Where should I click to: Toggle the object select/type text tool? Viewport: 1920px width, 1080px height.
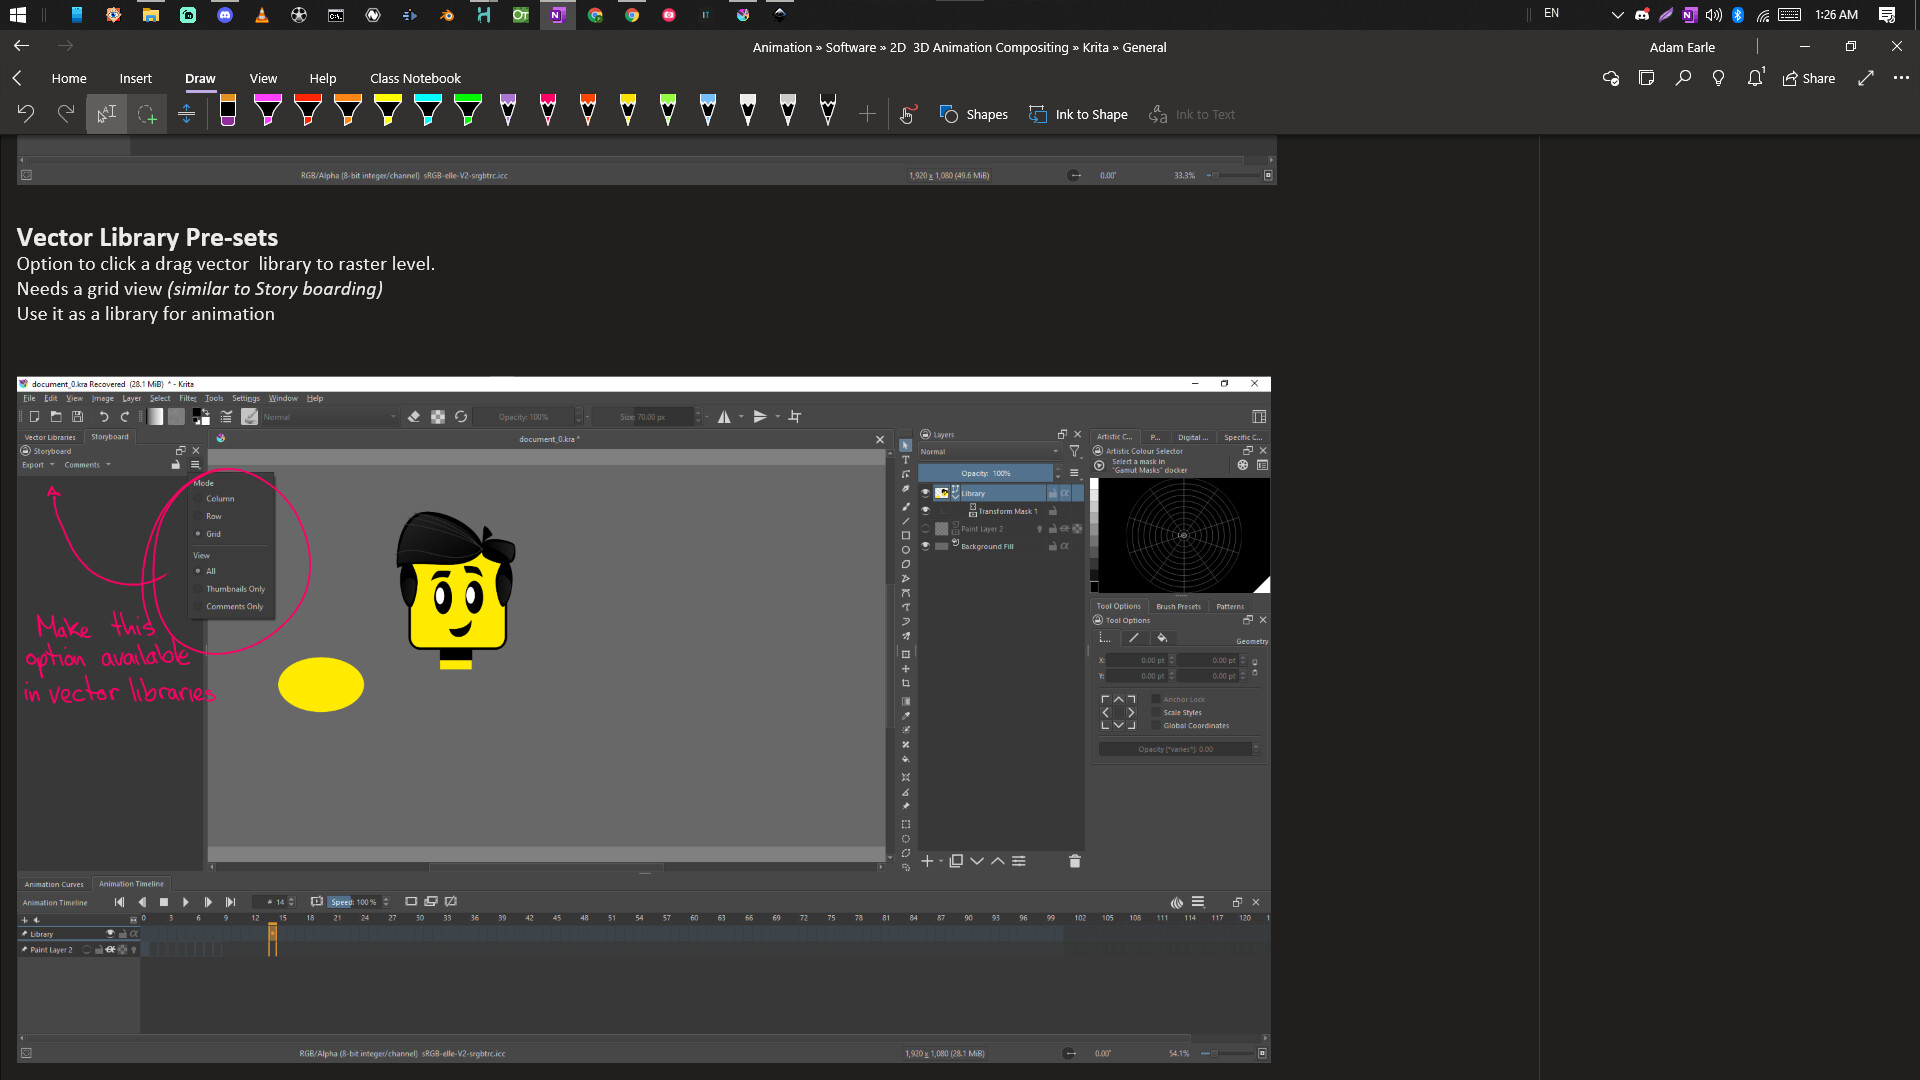106,115
